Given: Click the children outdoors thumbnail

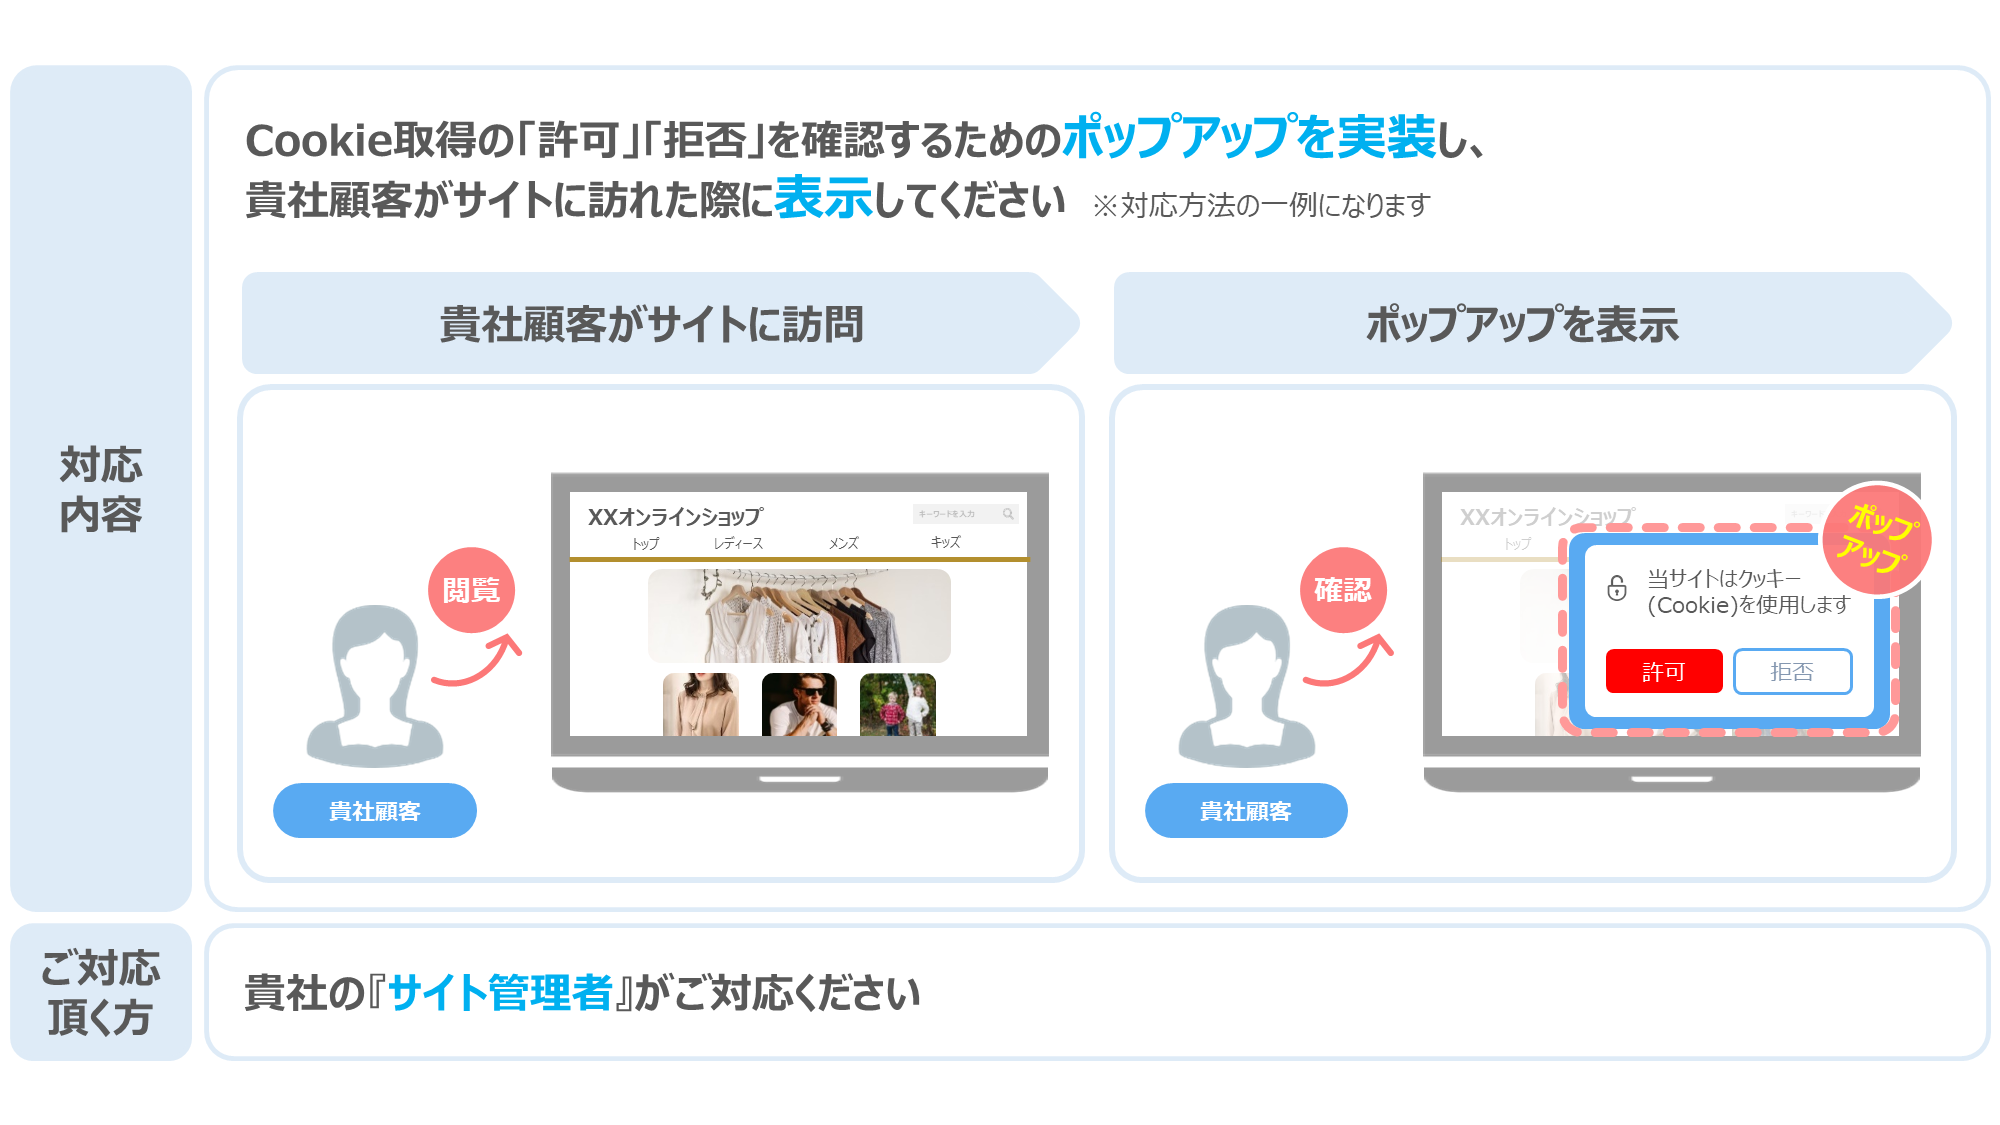Looking at the screenshot, I should pyautogui.click(x=898, y=705).
